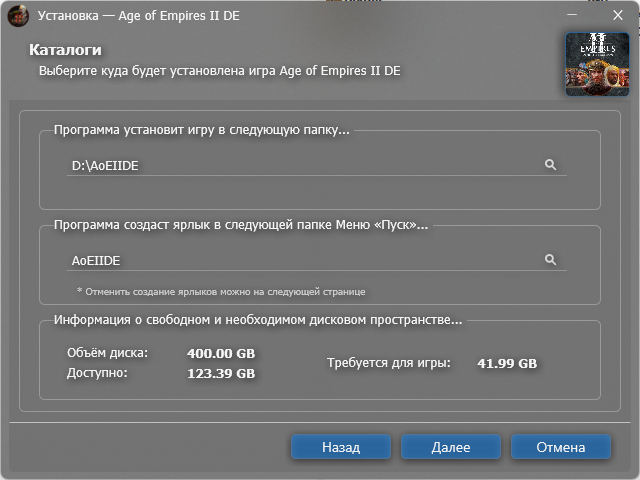This screenshot has width=640, height=480.
Task: Proceed by pressing the Далее button
Action: coord(451,447)
